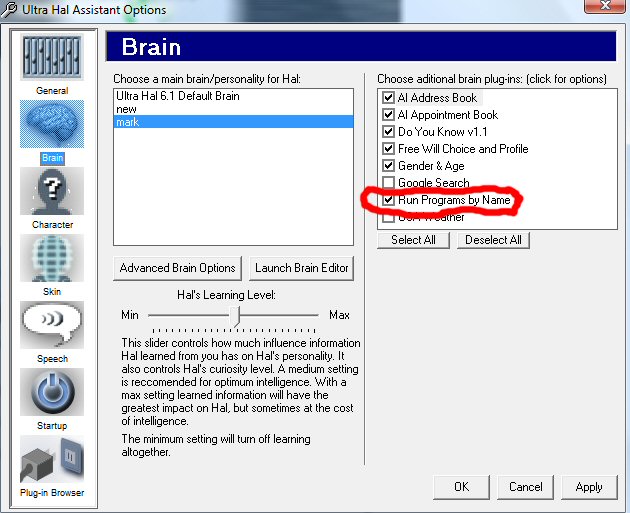Click the Gender & Age plug-in label
The image size is (630, 513).
tap(431, 166)
